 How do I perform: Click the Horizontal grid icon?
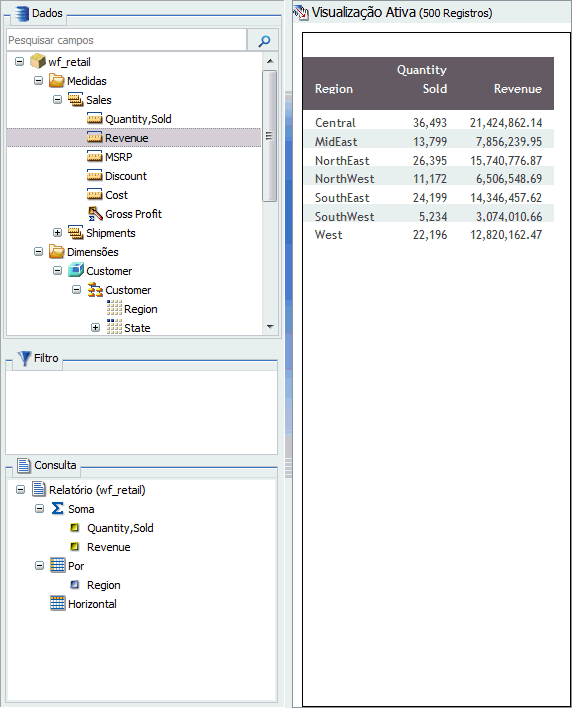[x=57, y=603]
